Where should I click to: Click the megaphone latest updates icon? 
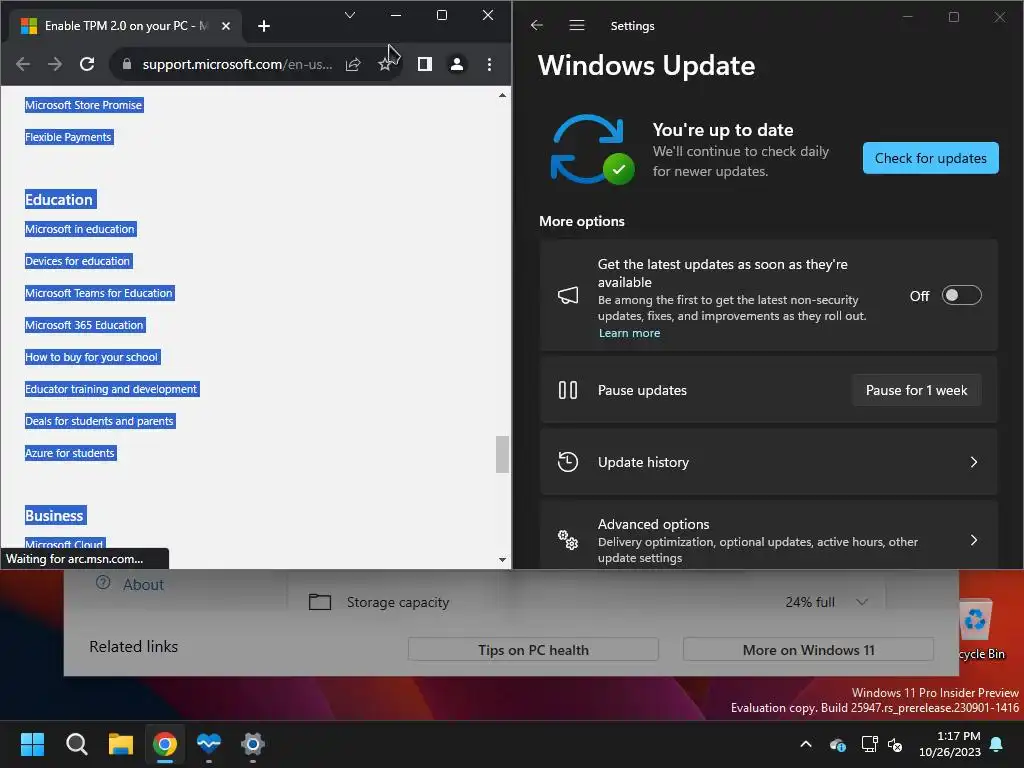(x=568, y=295)
